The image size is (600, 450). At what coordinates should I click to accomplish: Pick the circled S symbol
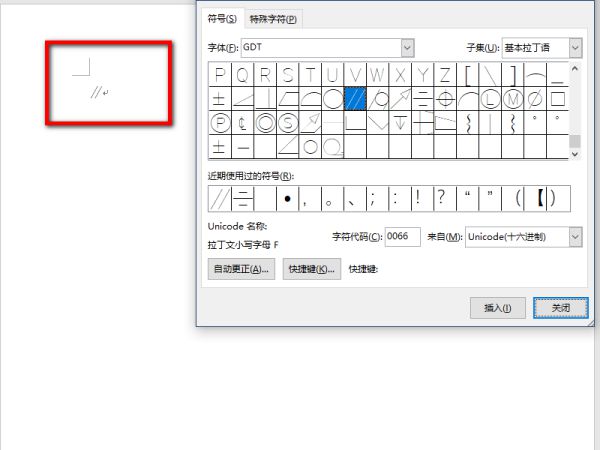(287, 122)
